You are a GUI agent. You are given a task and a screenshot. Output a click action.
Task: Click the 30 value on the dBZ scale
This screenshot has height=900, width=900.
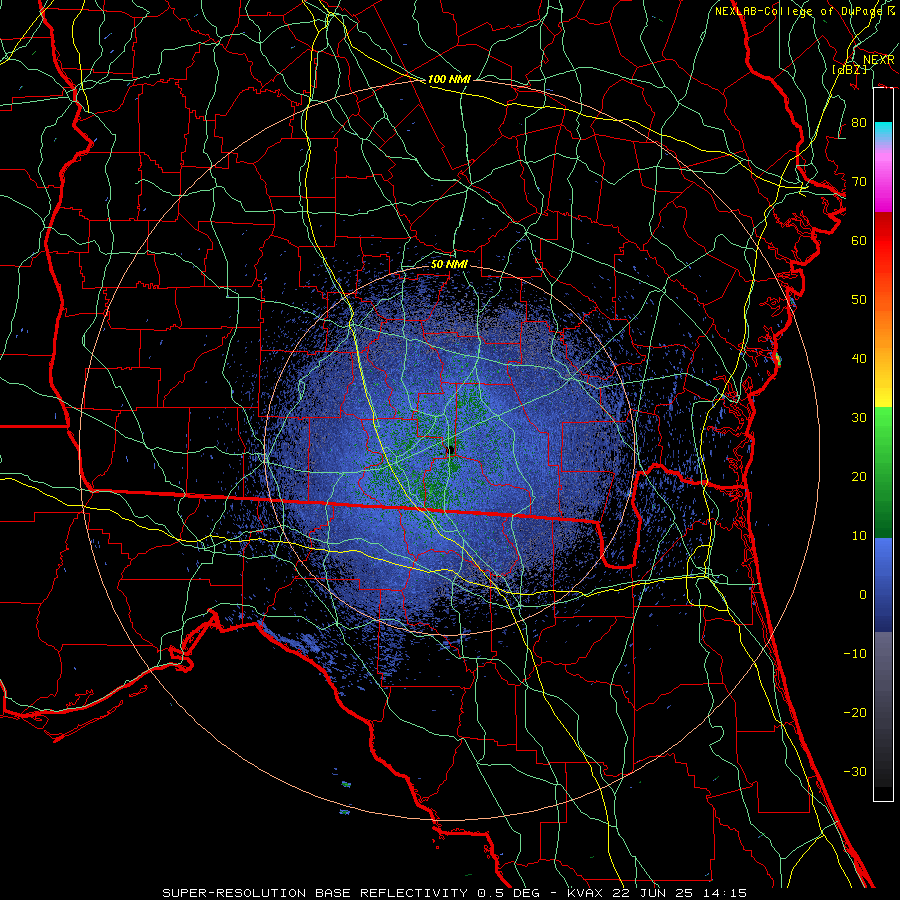coord(859,418)
